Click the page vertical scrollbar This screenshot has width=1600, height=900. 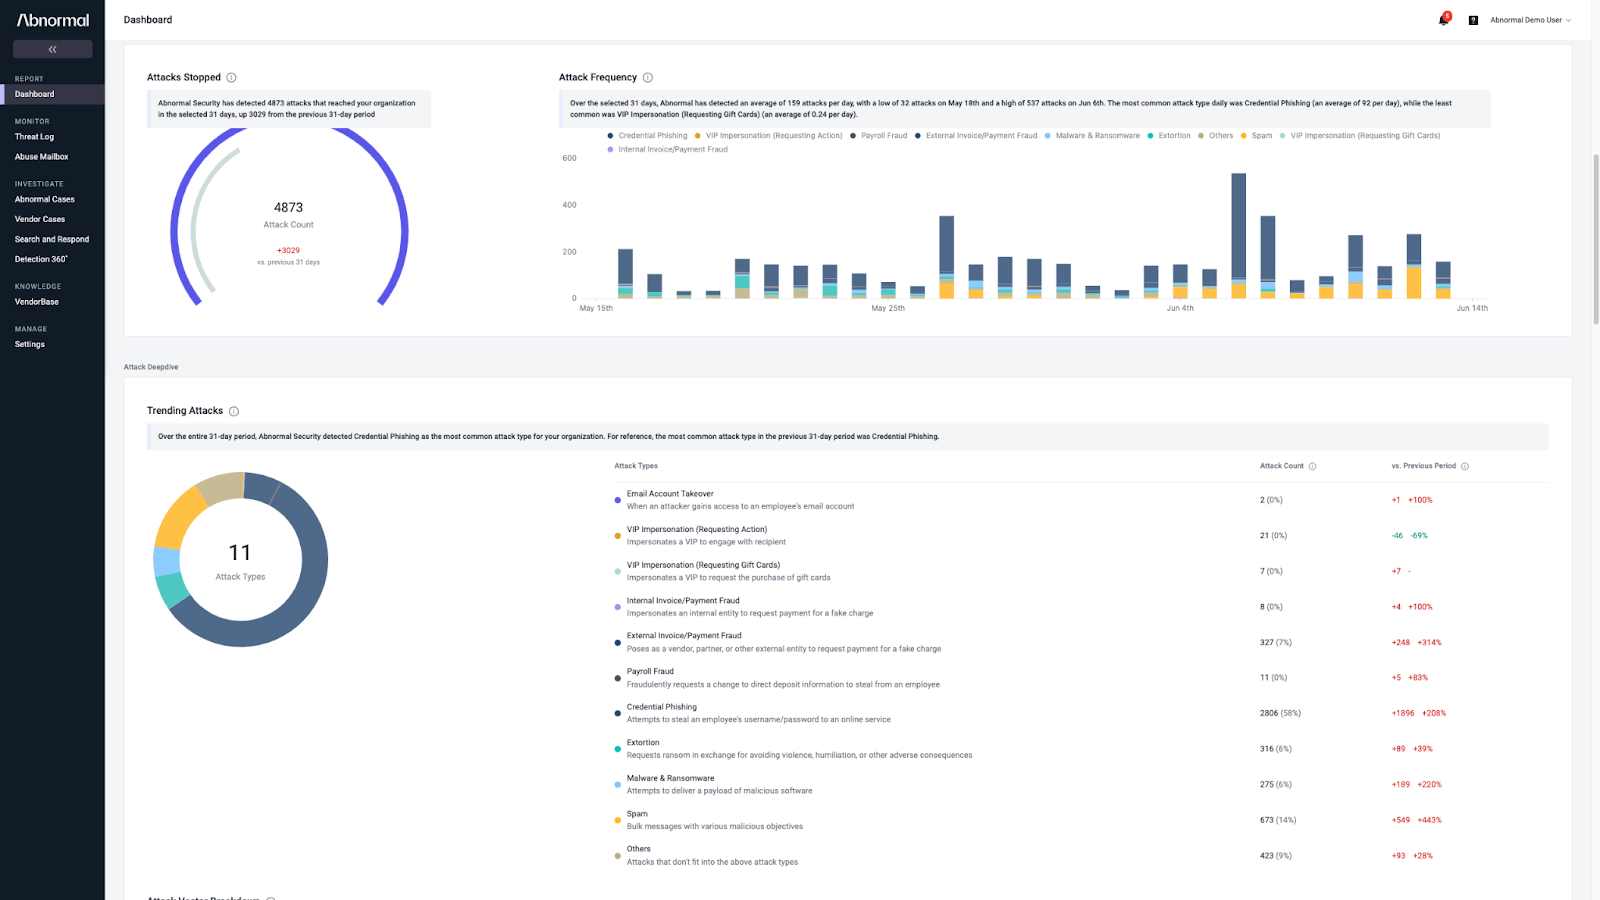click(1596, 239)
